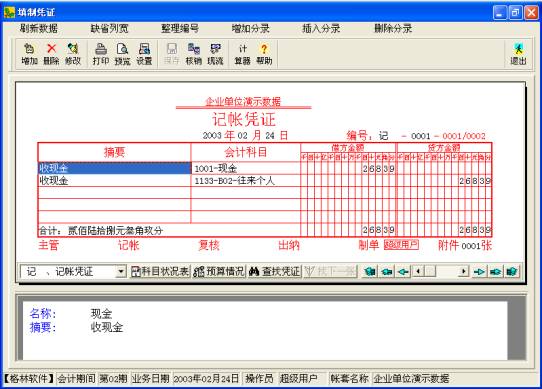
Task: Click the 缺省列宽 menu item
Action: coord(109,28)
